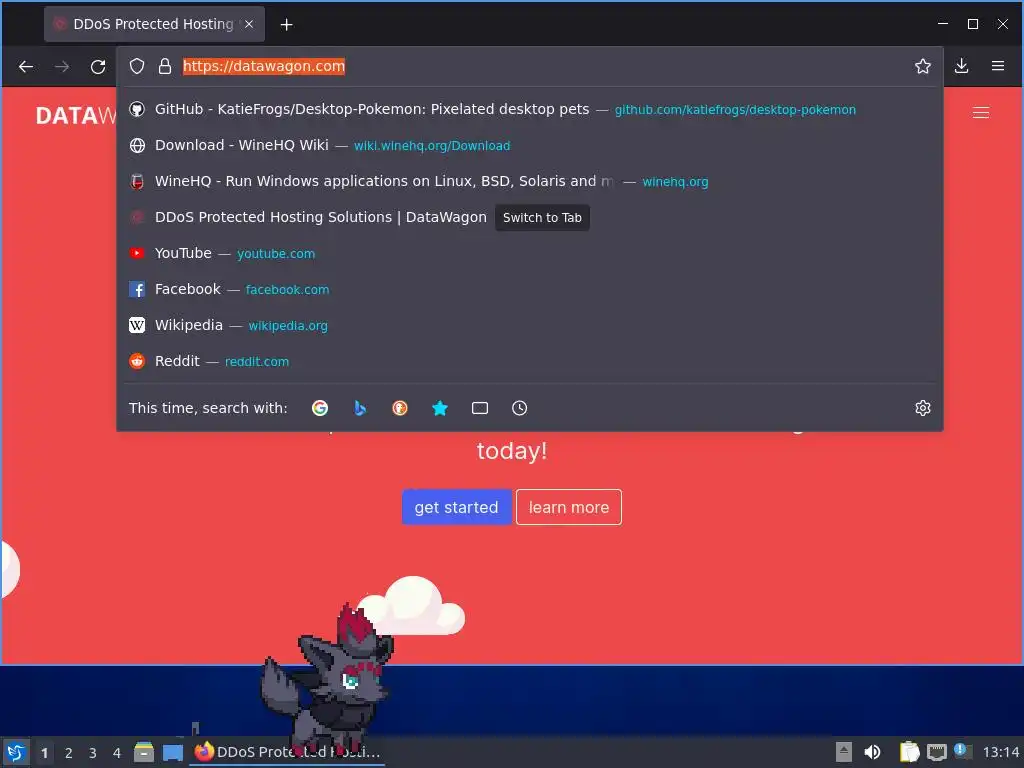1024x768 pixels.
Task: Minimize the Firefox window
Action: 943,24
